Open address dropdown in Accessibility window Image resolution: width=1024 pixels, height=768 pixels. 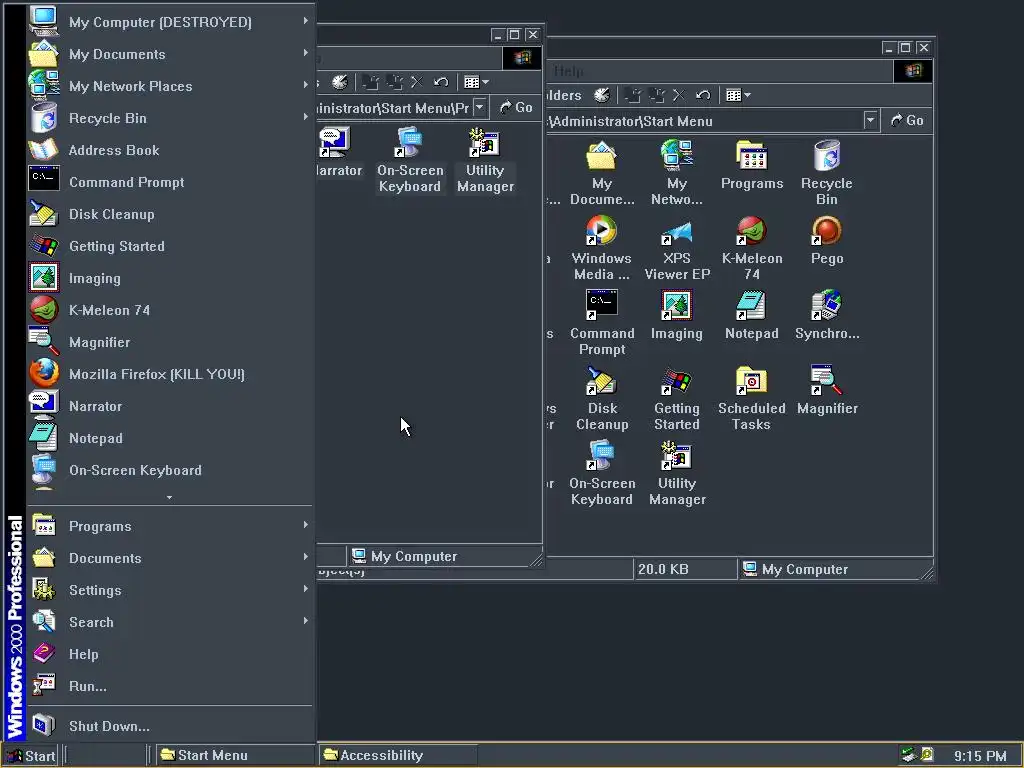[x=480, y=108]
